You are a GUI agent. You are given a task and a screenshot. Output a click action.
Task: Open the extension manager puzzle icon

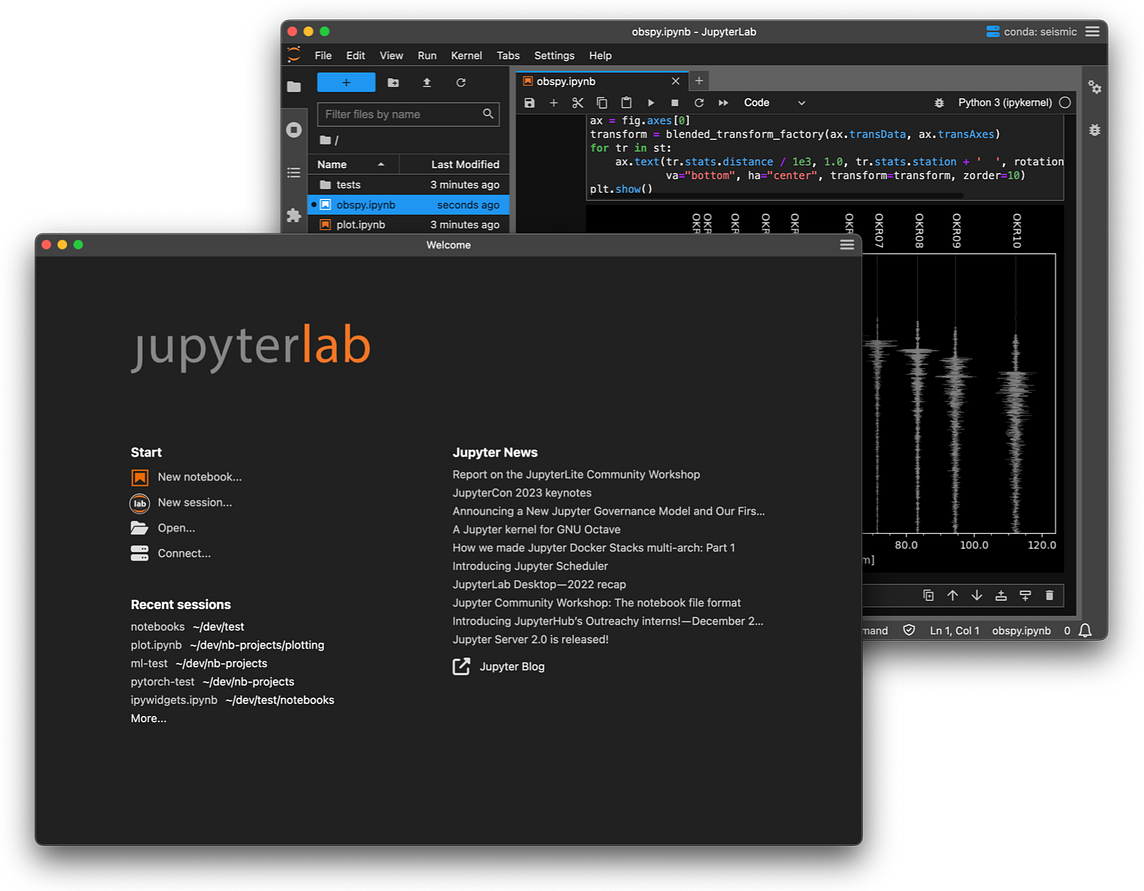[x=292, y=214]
